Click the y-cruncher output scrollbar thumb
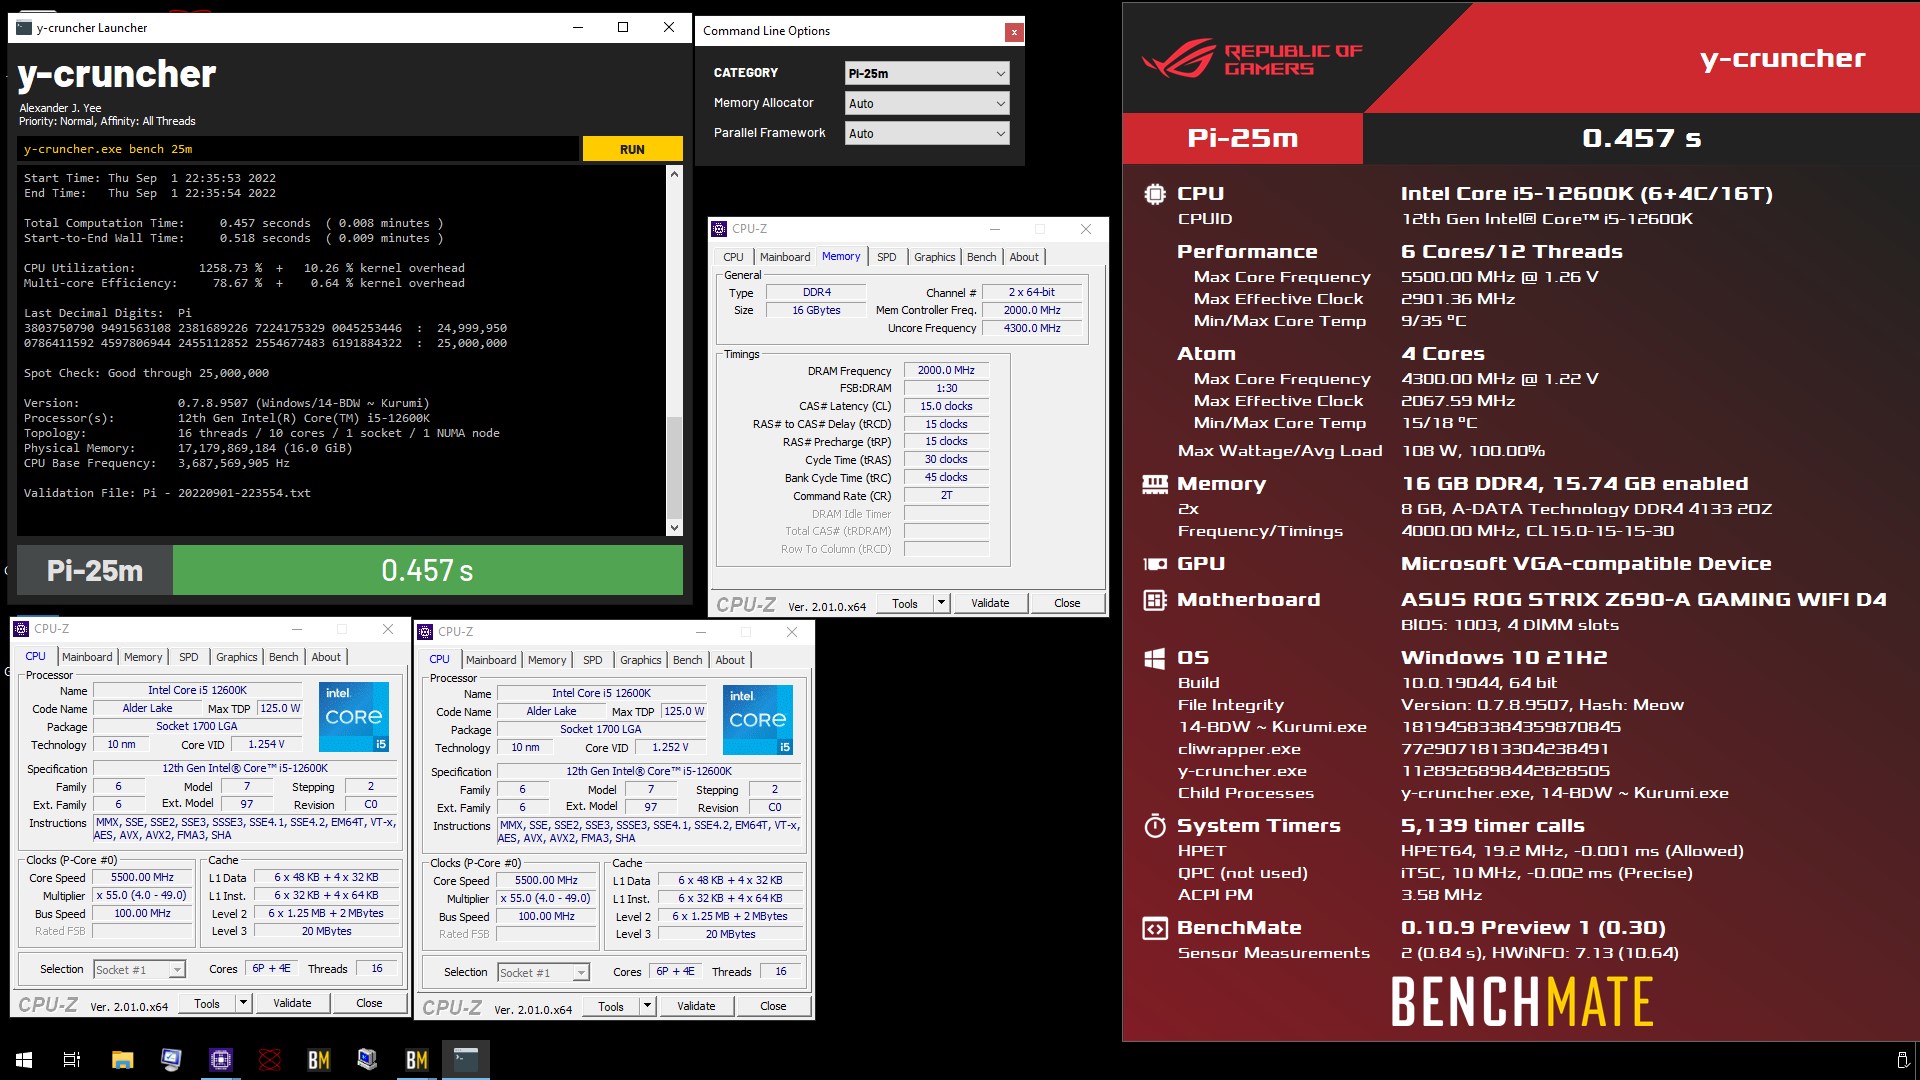Viewport: 1920px width, 1080px height. point(674,466)
